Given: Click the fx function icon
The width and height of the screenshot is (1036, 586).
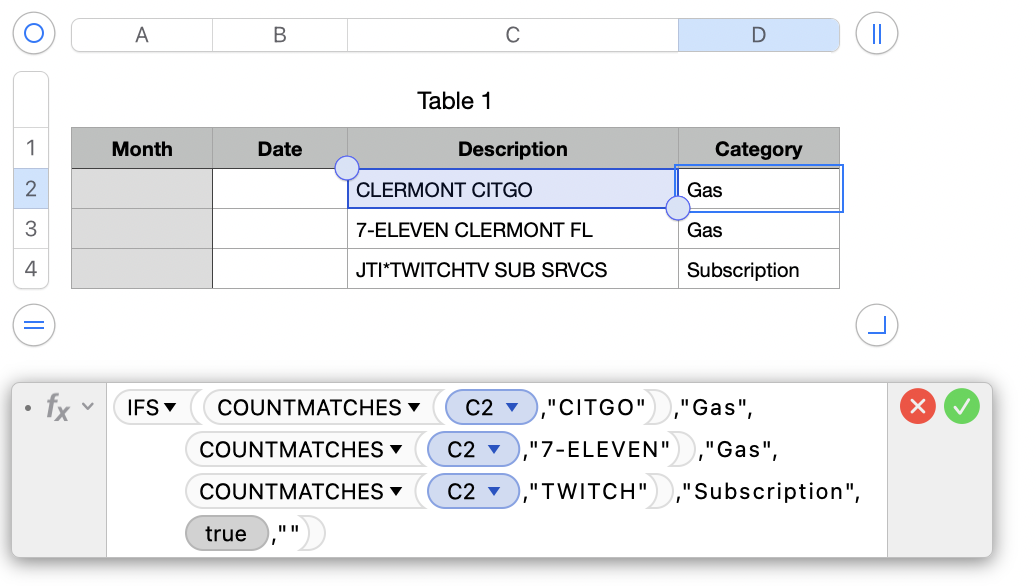Looking at the screenshot, I should click(58, 407).
